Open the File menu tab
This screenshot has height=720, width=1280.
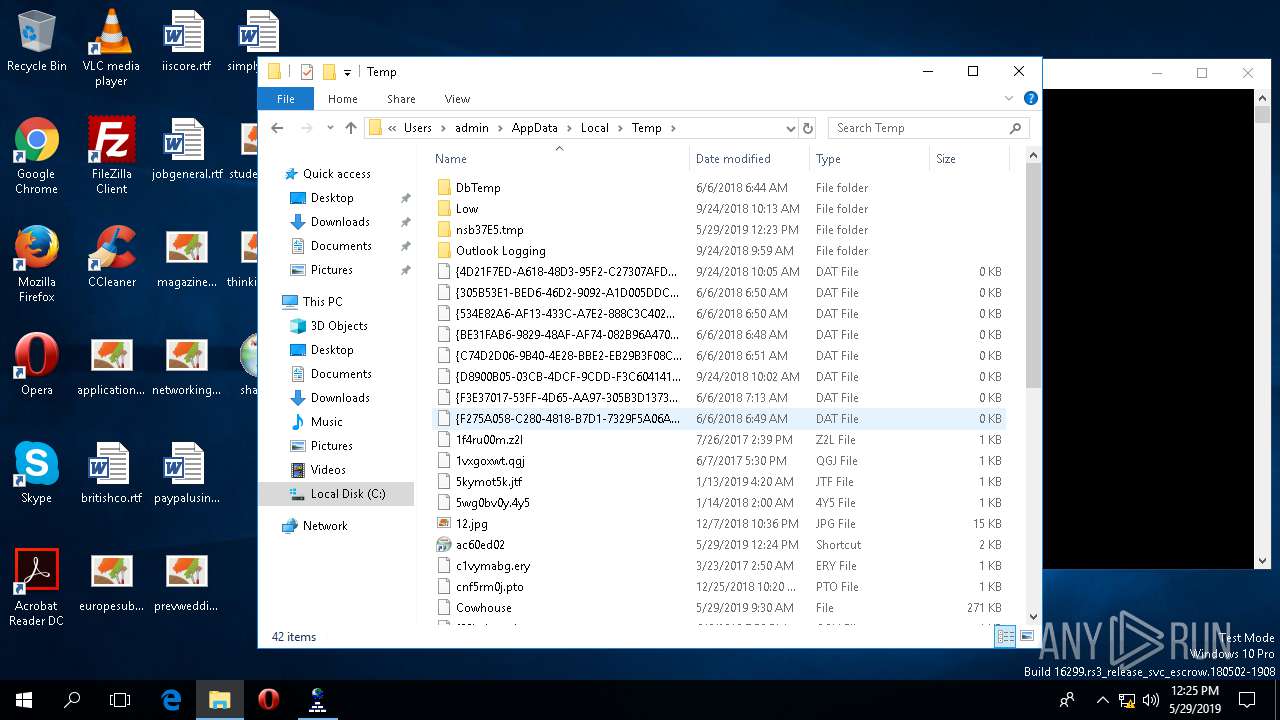coord(286,99)
